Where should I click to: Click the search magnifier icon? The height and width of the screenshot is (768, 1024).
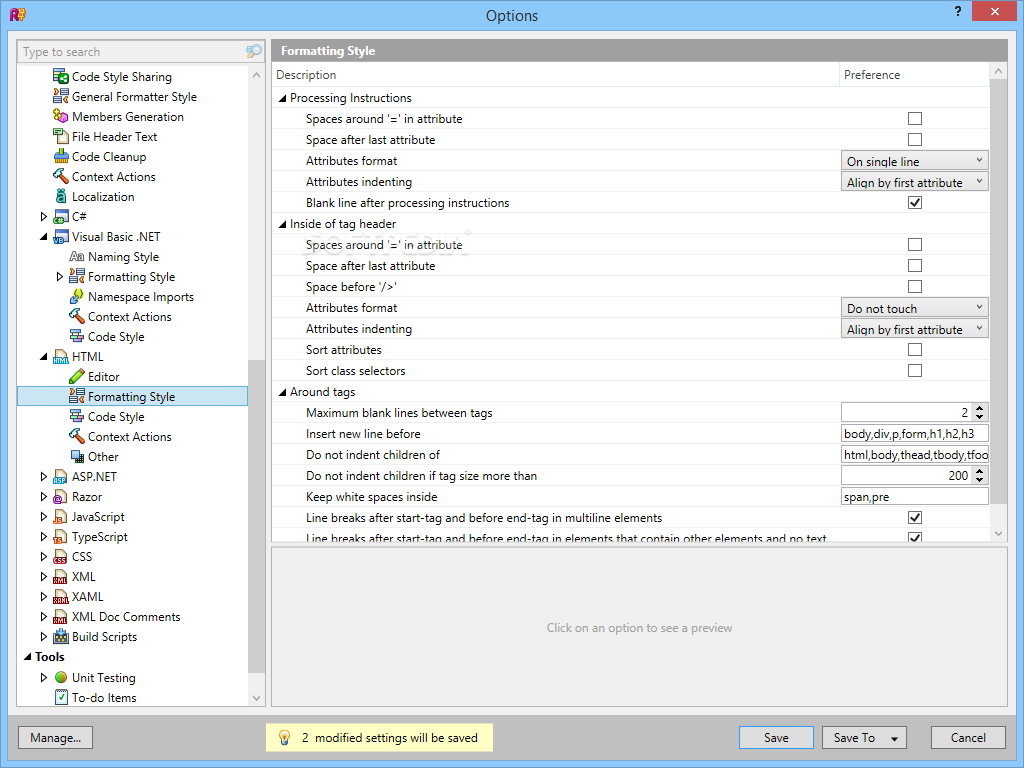(253, 51)
